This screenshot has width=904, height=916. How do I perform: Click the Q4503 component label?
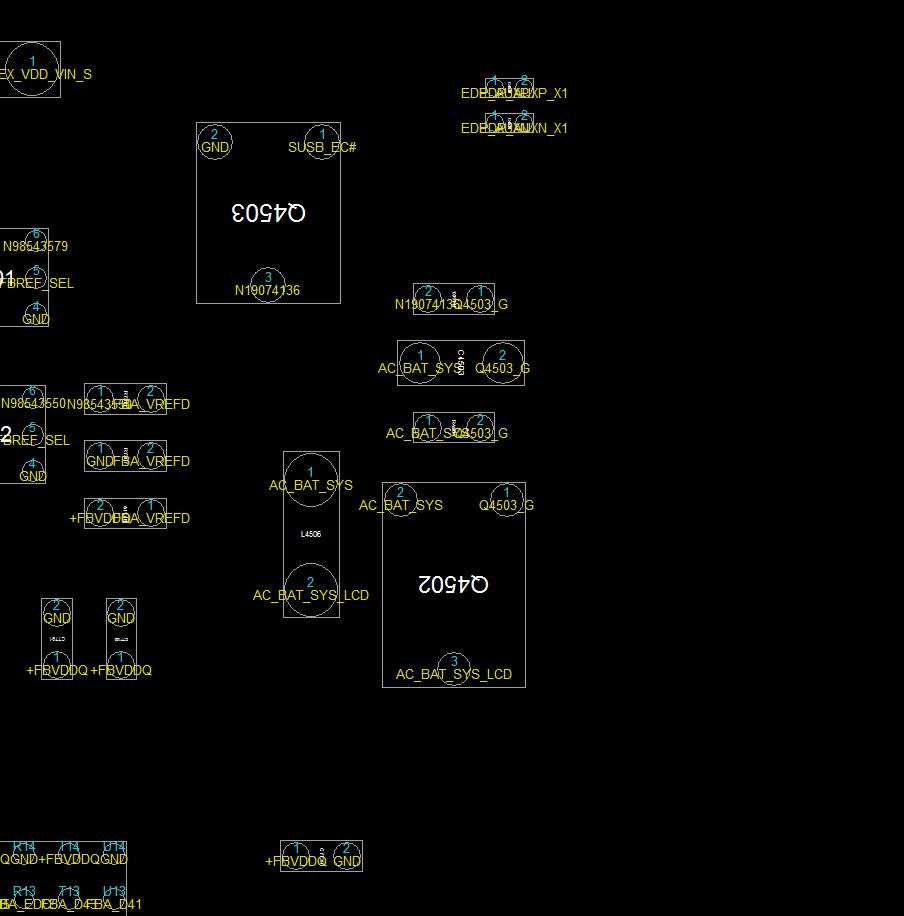[268, 213]
